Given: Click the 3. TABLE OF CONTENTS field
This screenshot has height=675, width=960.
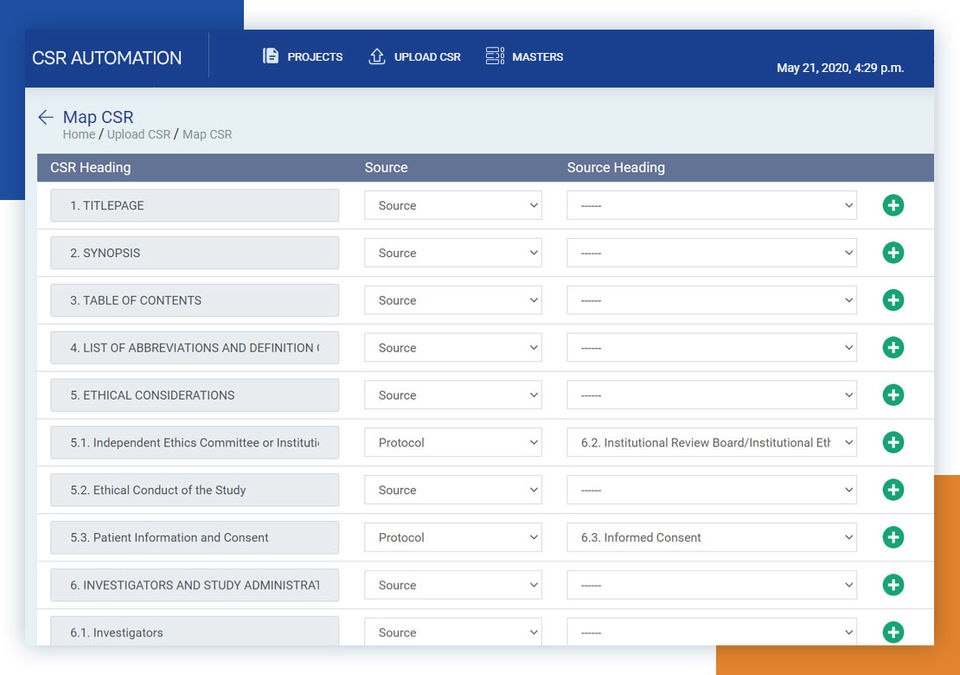Looking at the screenshot, I should (x=194, y=300).
